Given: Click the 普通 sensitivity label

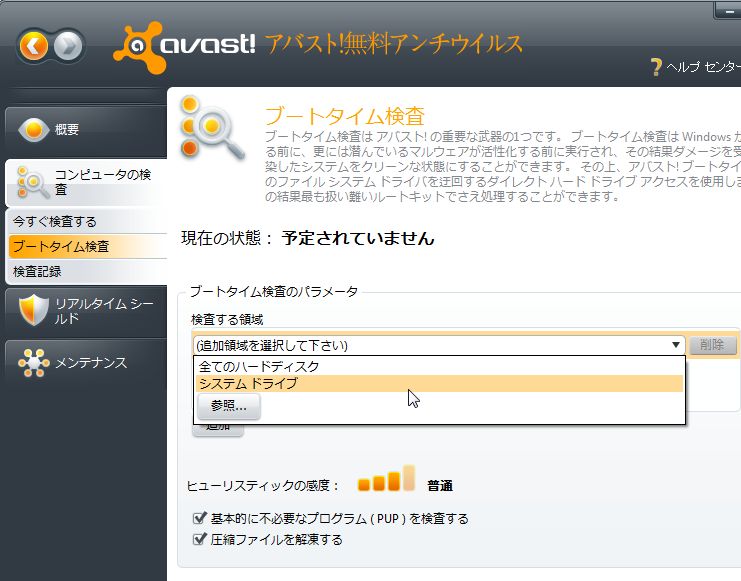Looking at the screenshot, I should point(440,486).
